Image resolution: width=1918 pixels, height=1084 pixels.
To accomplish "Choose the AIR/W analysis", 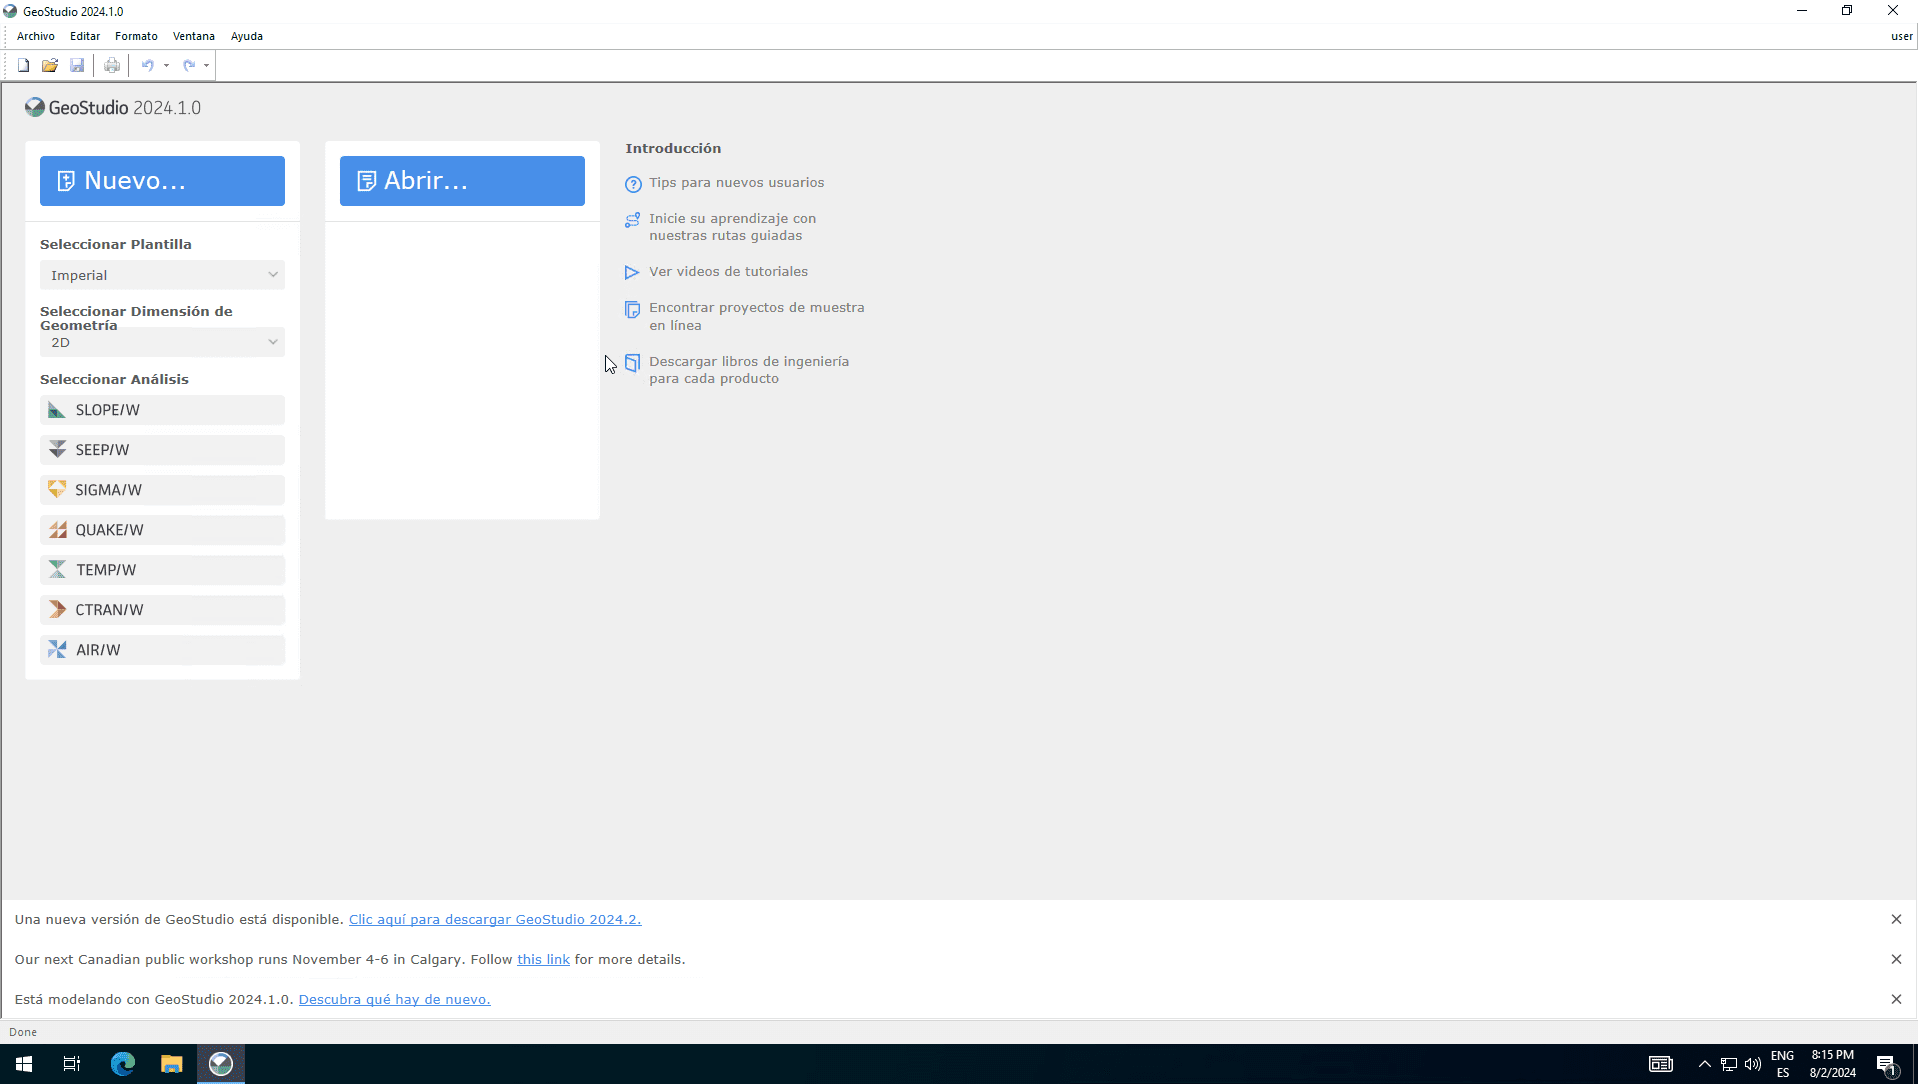I will [x=162, y=650].
